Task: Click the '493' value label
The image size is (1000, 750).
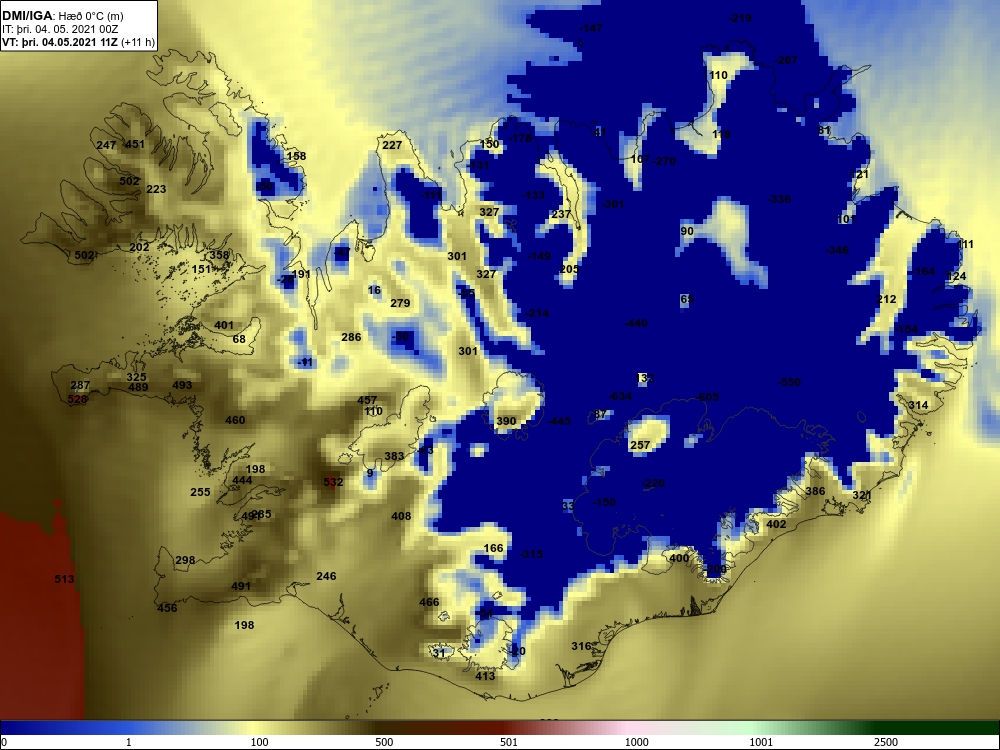Action: point(182,385)
